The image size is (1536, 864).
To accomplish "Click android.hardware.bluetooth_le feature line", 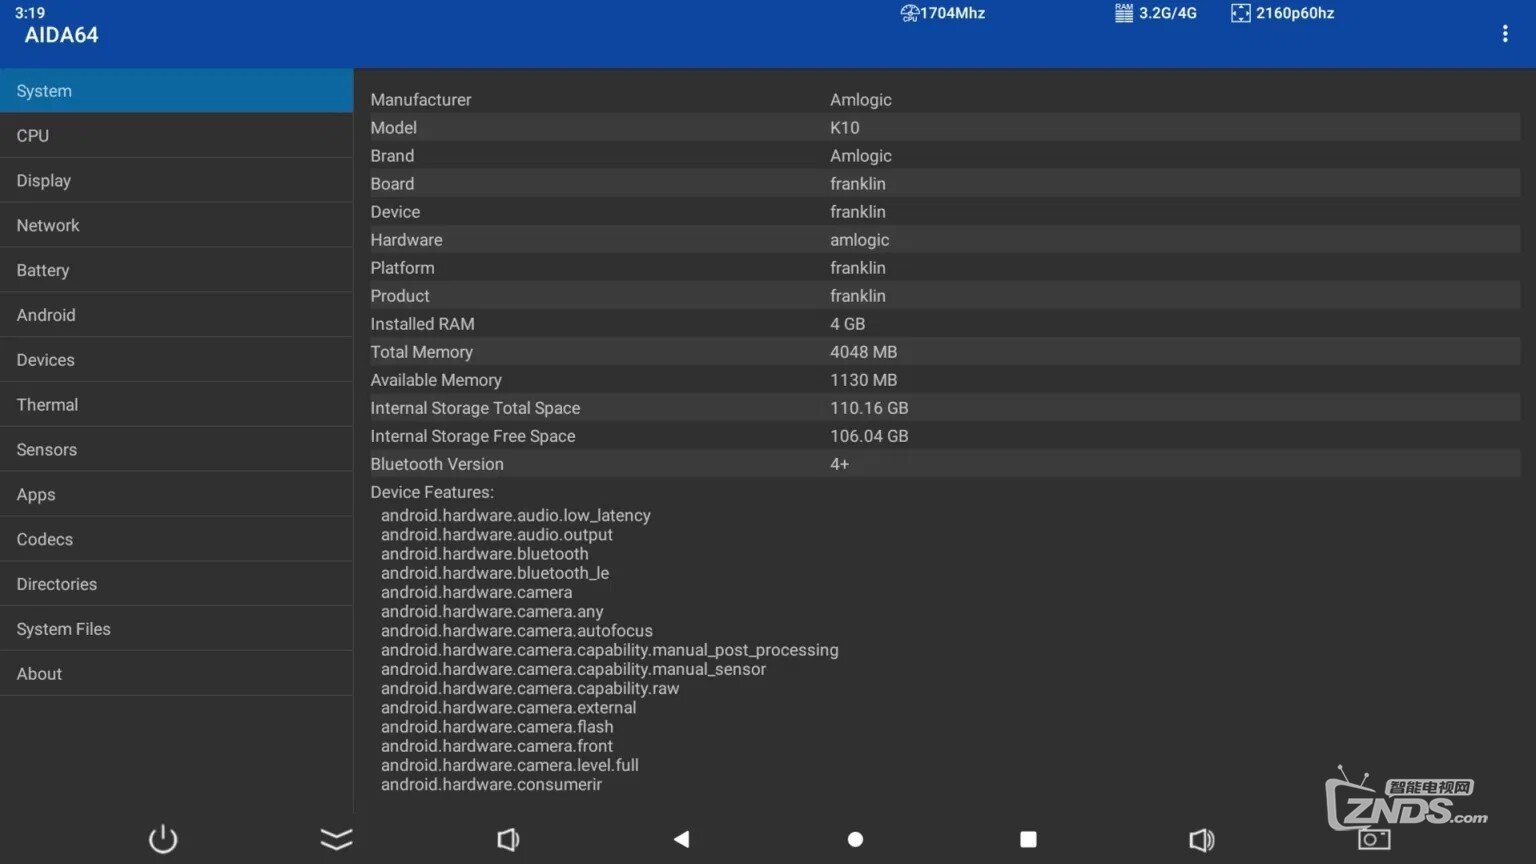I will point(495,573).
